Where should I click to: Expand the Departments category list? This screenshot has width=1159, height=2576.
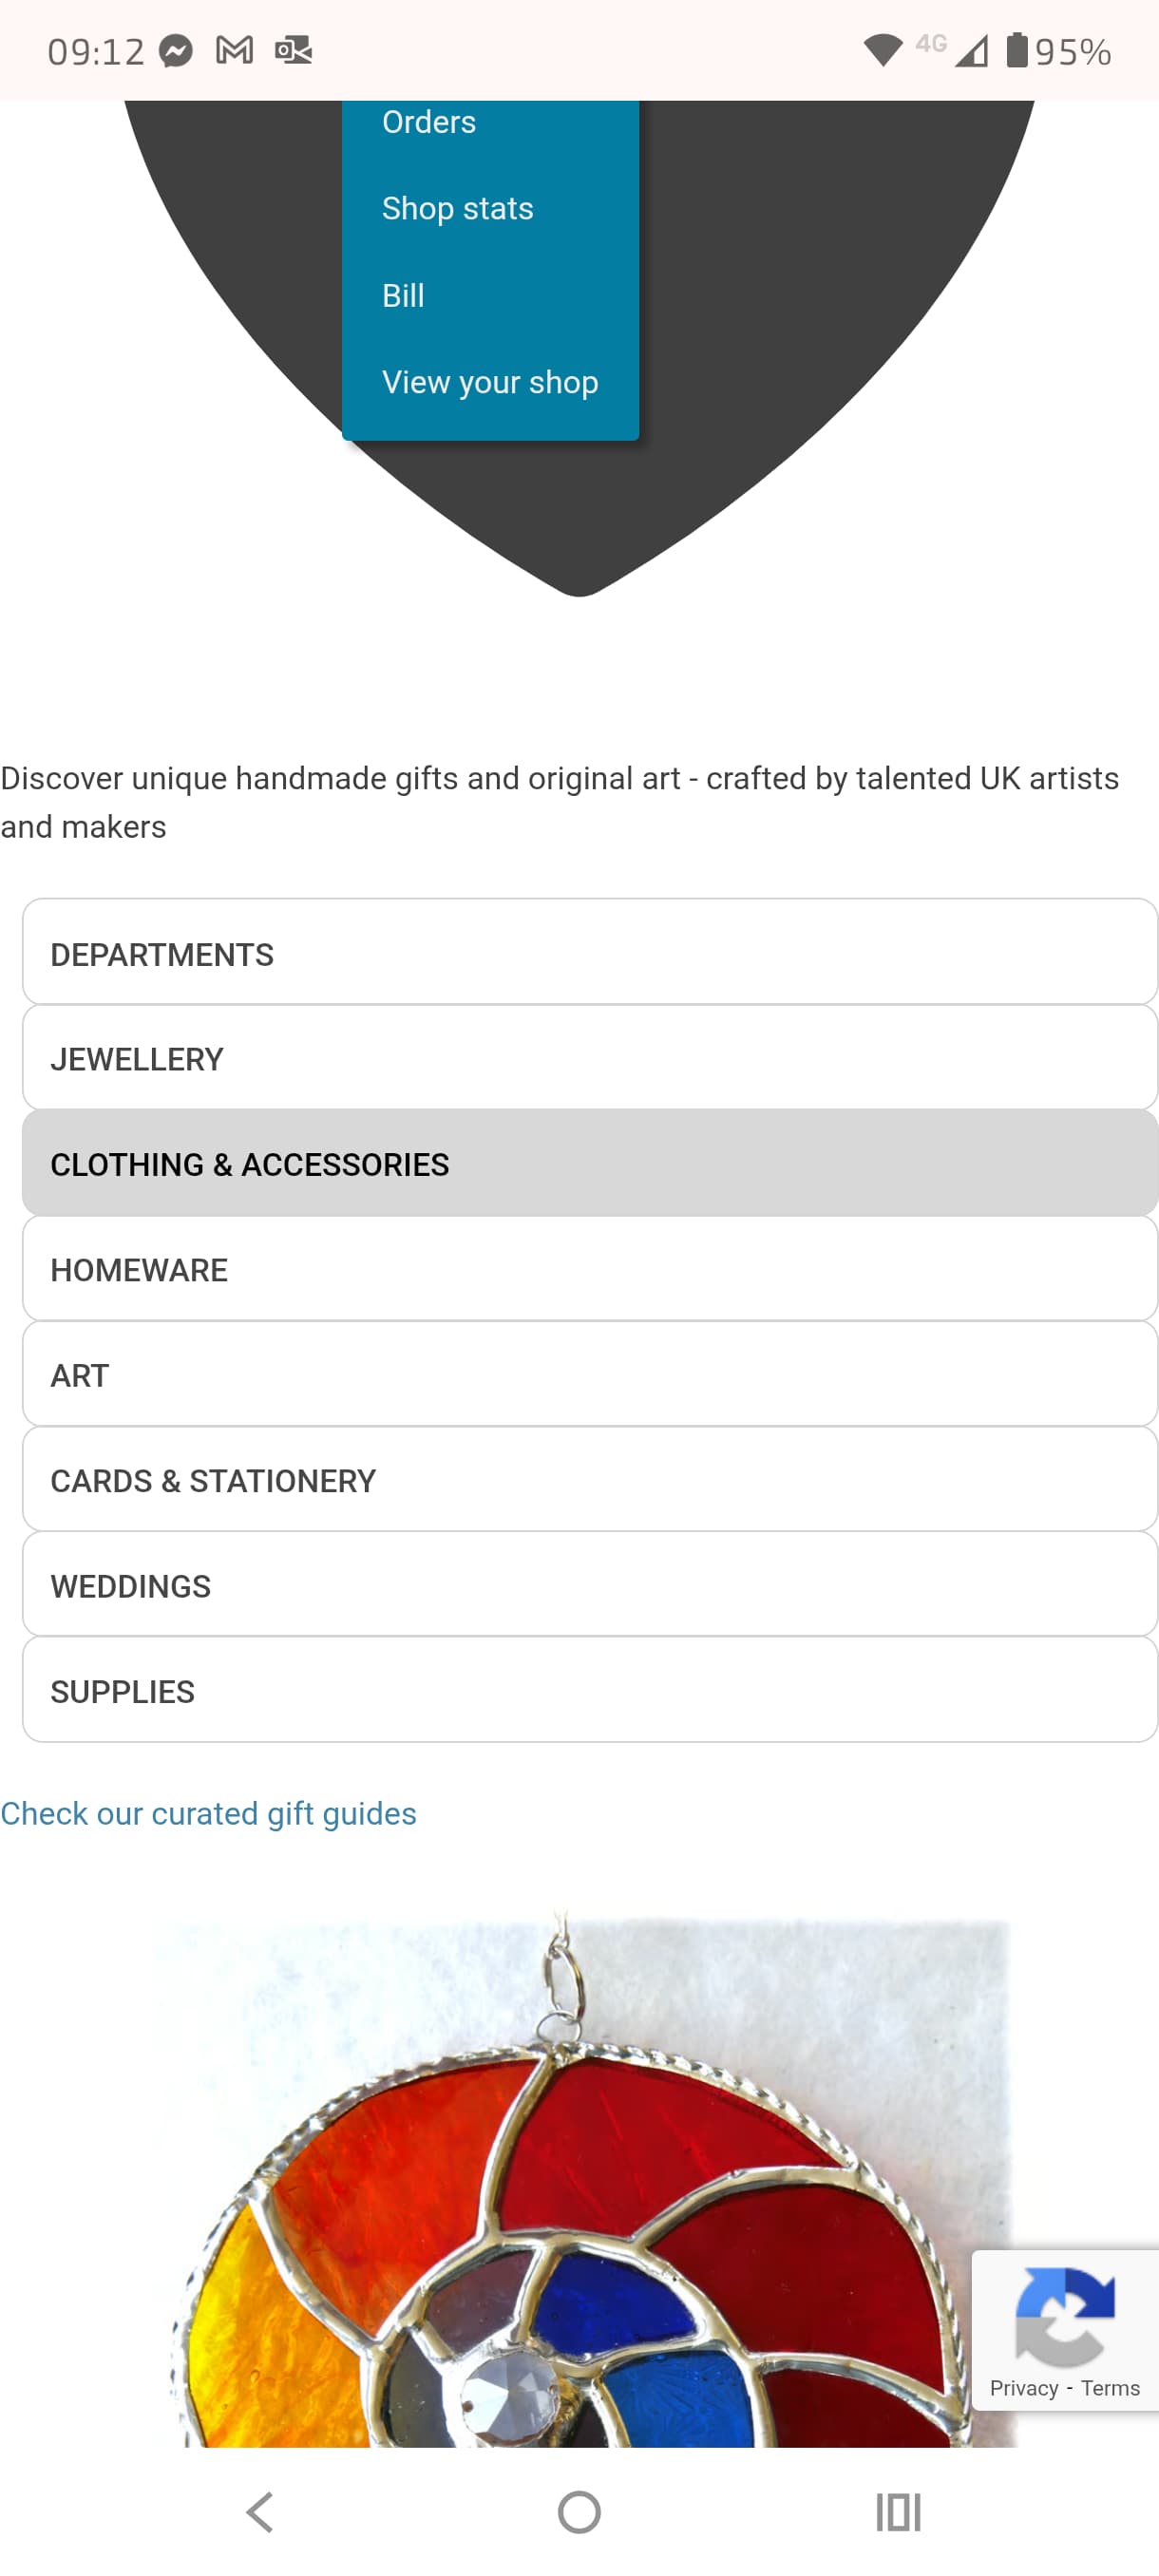click(589, 953)
